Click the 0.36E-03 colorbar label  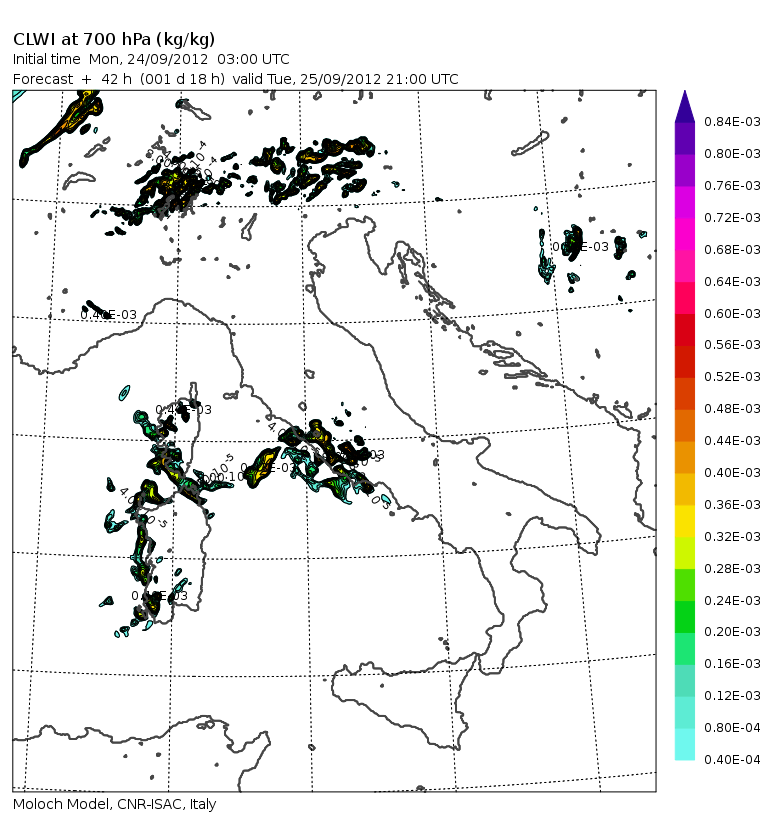point(732,505)
